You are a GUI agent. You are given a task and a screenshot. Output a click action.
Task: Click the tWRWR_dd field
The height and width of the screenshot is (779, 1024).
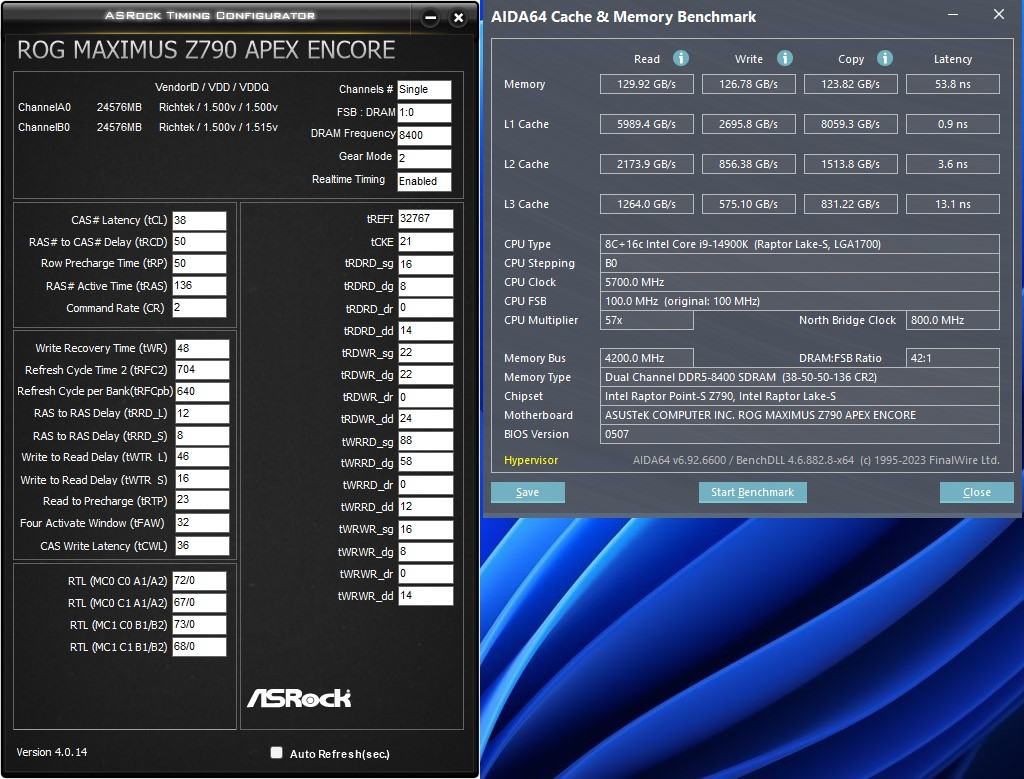pyautogui.click(x=425, y=596)
